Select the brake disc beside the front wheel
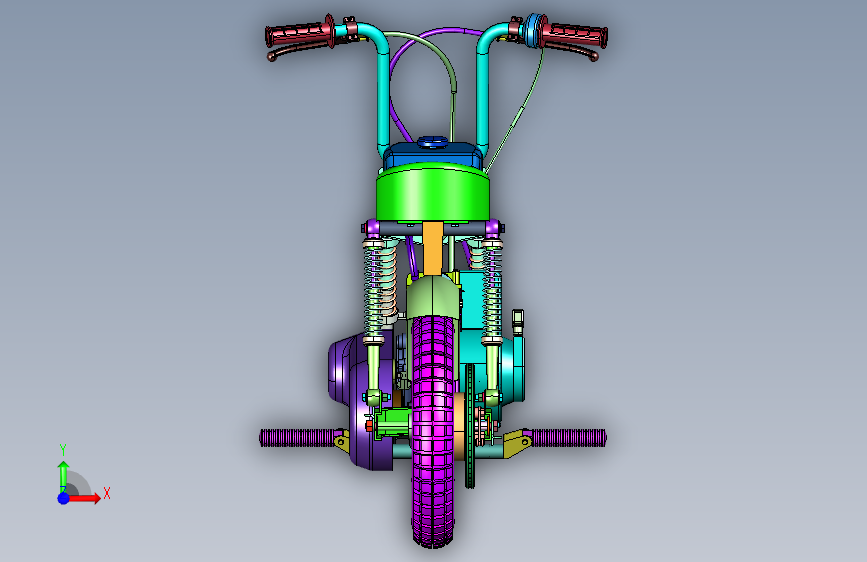This screenshot has height=562, width=867. [470, 426]
